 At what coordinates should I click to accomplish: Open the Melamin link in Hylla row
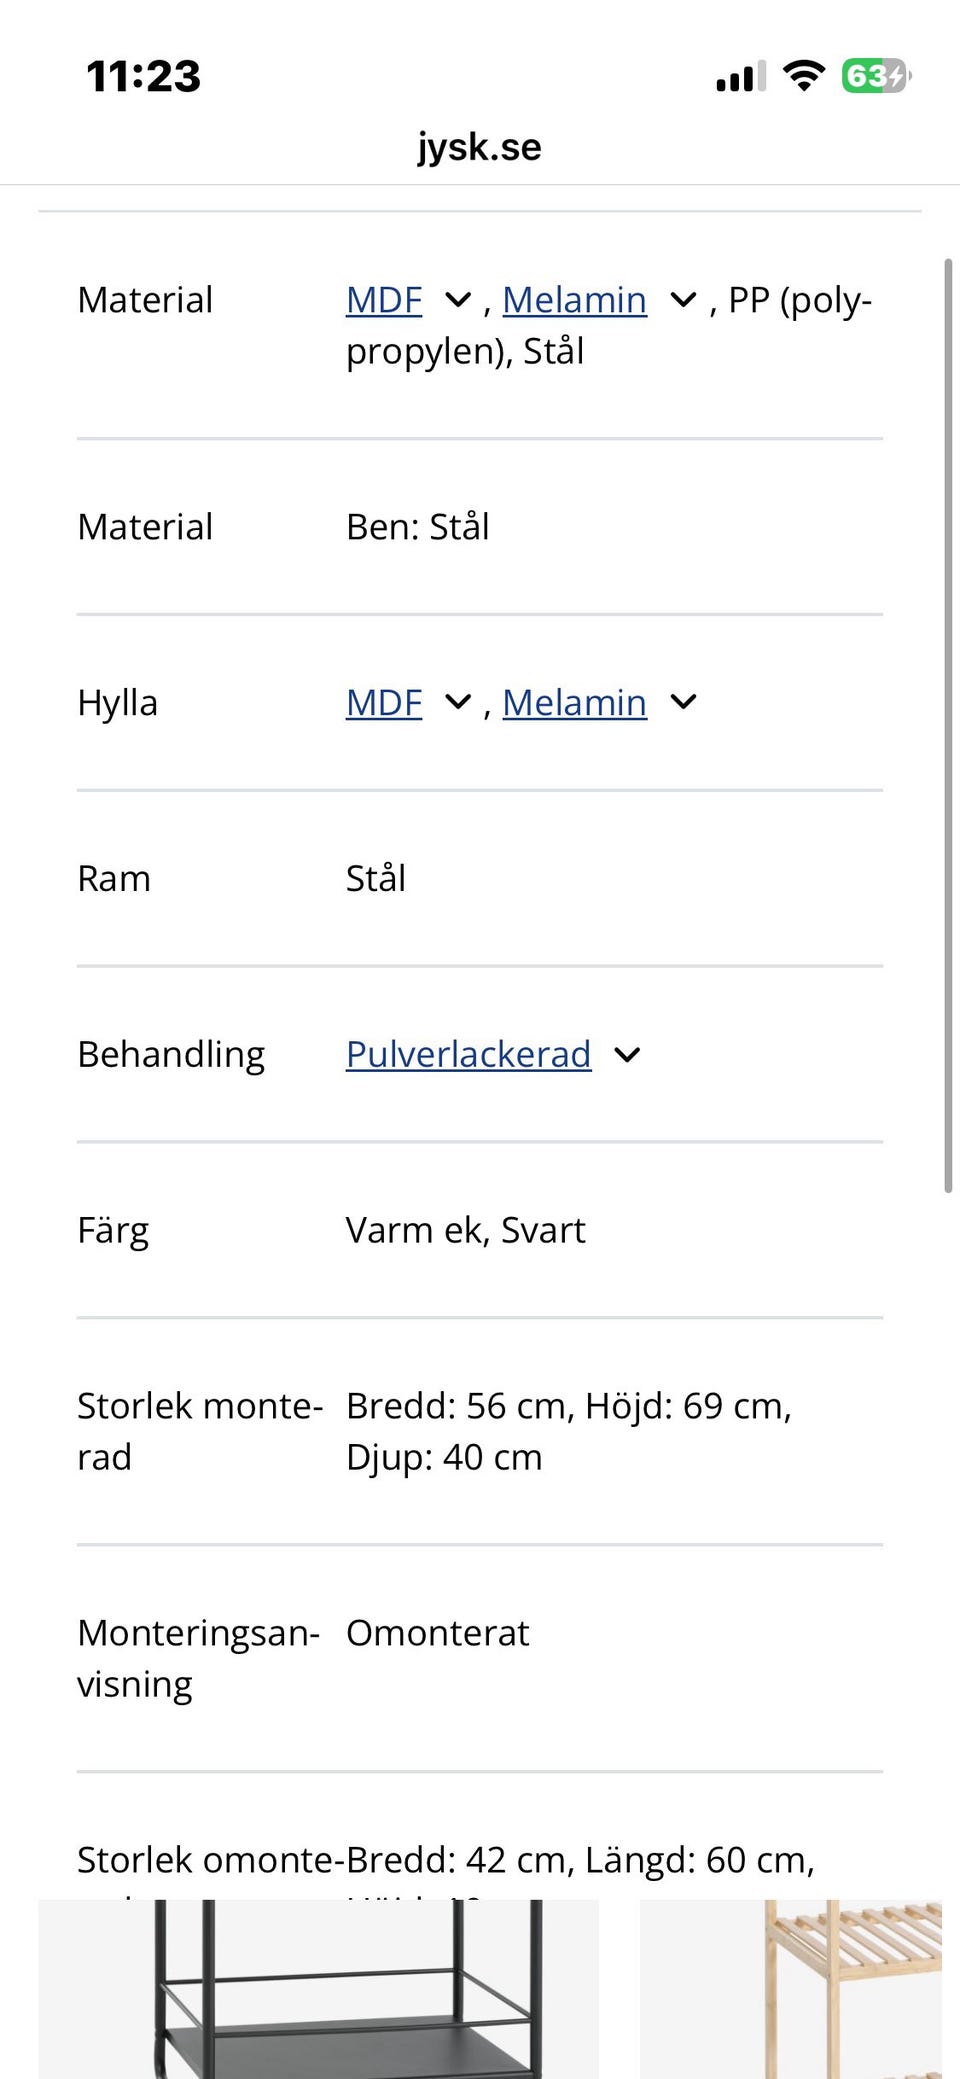574,702
